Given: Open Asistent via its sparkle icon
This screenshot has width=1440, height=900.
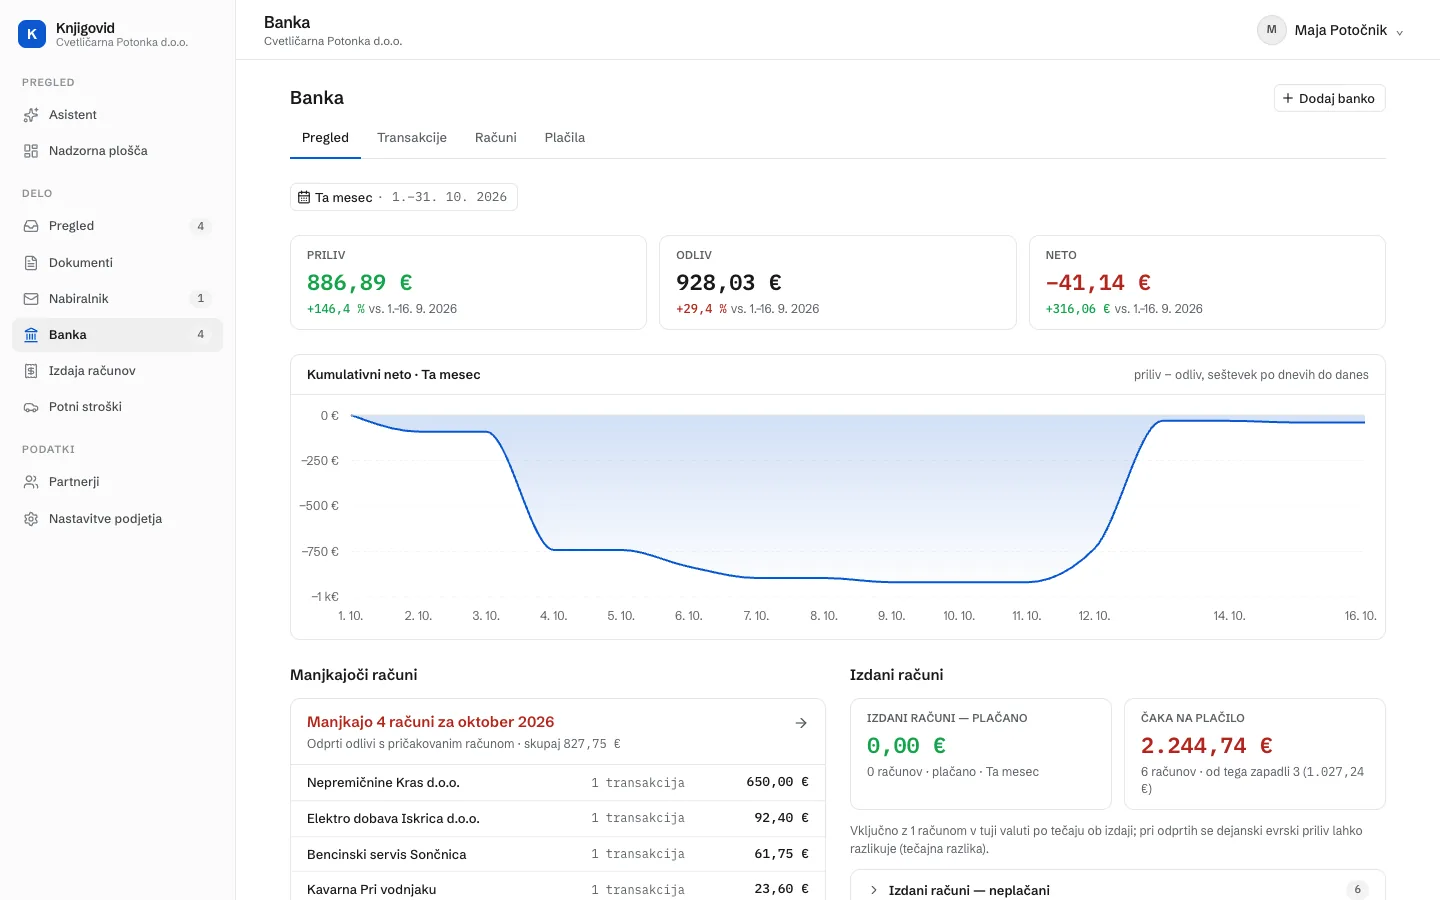Looking at the screenshot, I should coord(31,115).
